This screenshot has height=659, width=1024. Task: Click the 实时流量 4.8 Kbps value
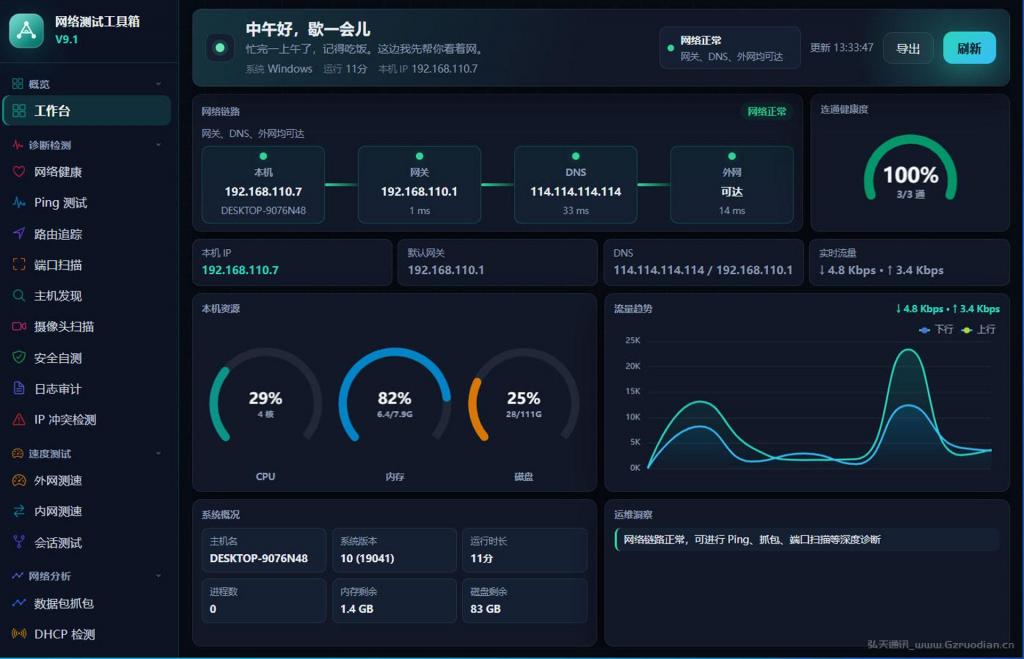tap(881, 270)
